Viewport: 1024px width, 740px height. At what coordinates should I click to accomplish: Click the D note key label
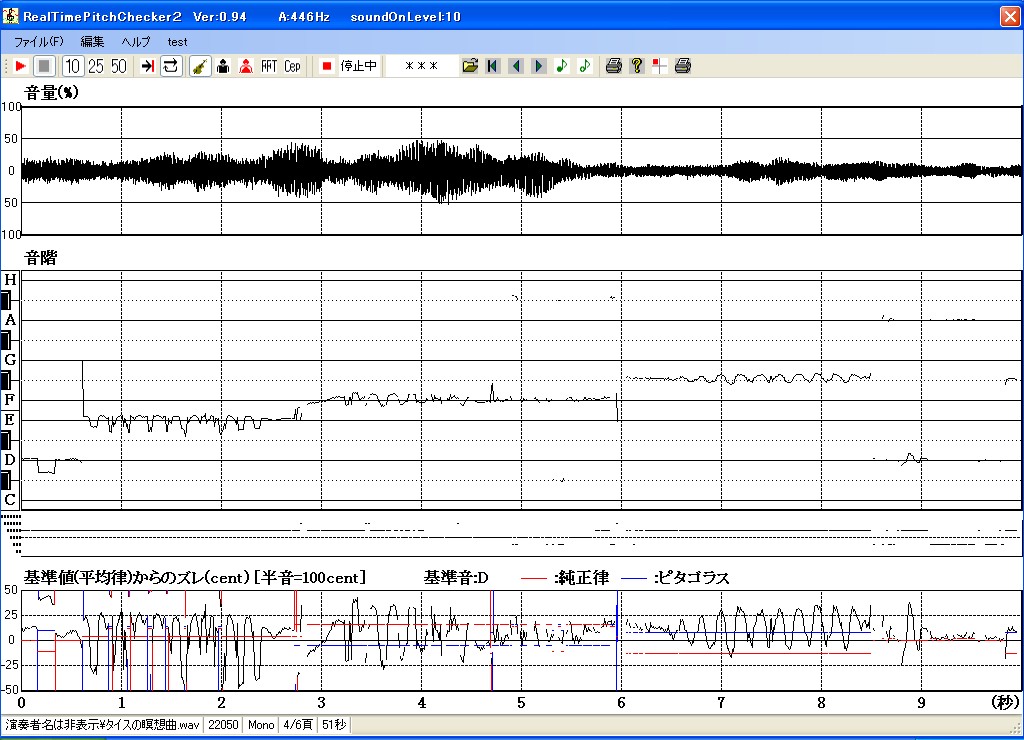tap(10, 460)
